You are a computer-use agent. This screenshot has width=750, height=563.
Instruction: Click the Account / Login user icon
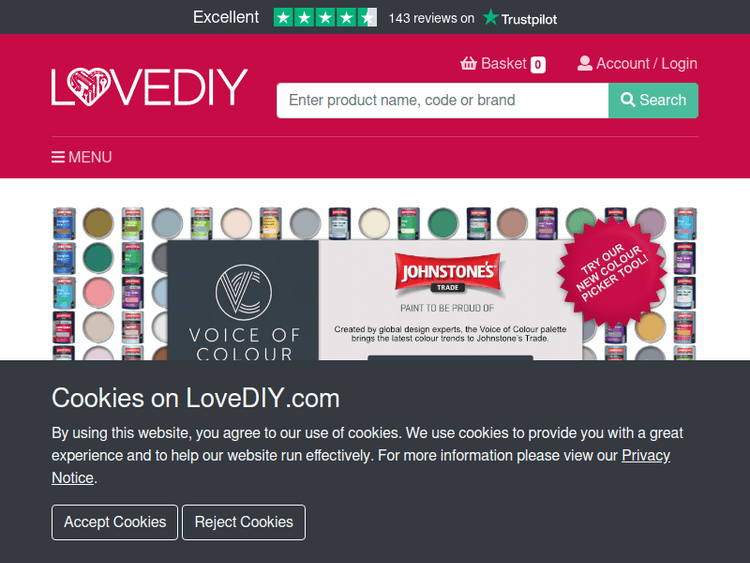[x=585, y=64]
